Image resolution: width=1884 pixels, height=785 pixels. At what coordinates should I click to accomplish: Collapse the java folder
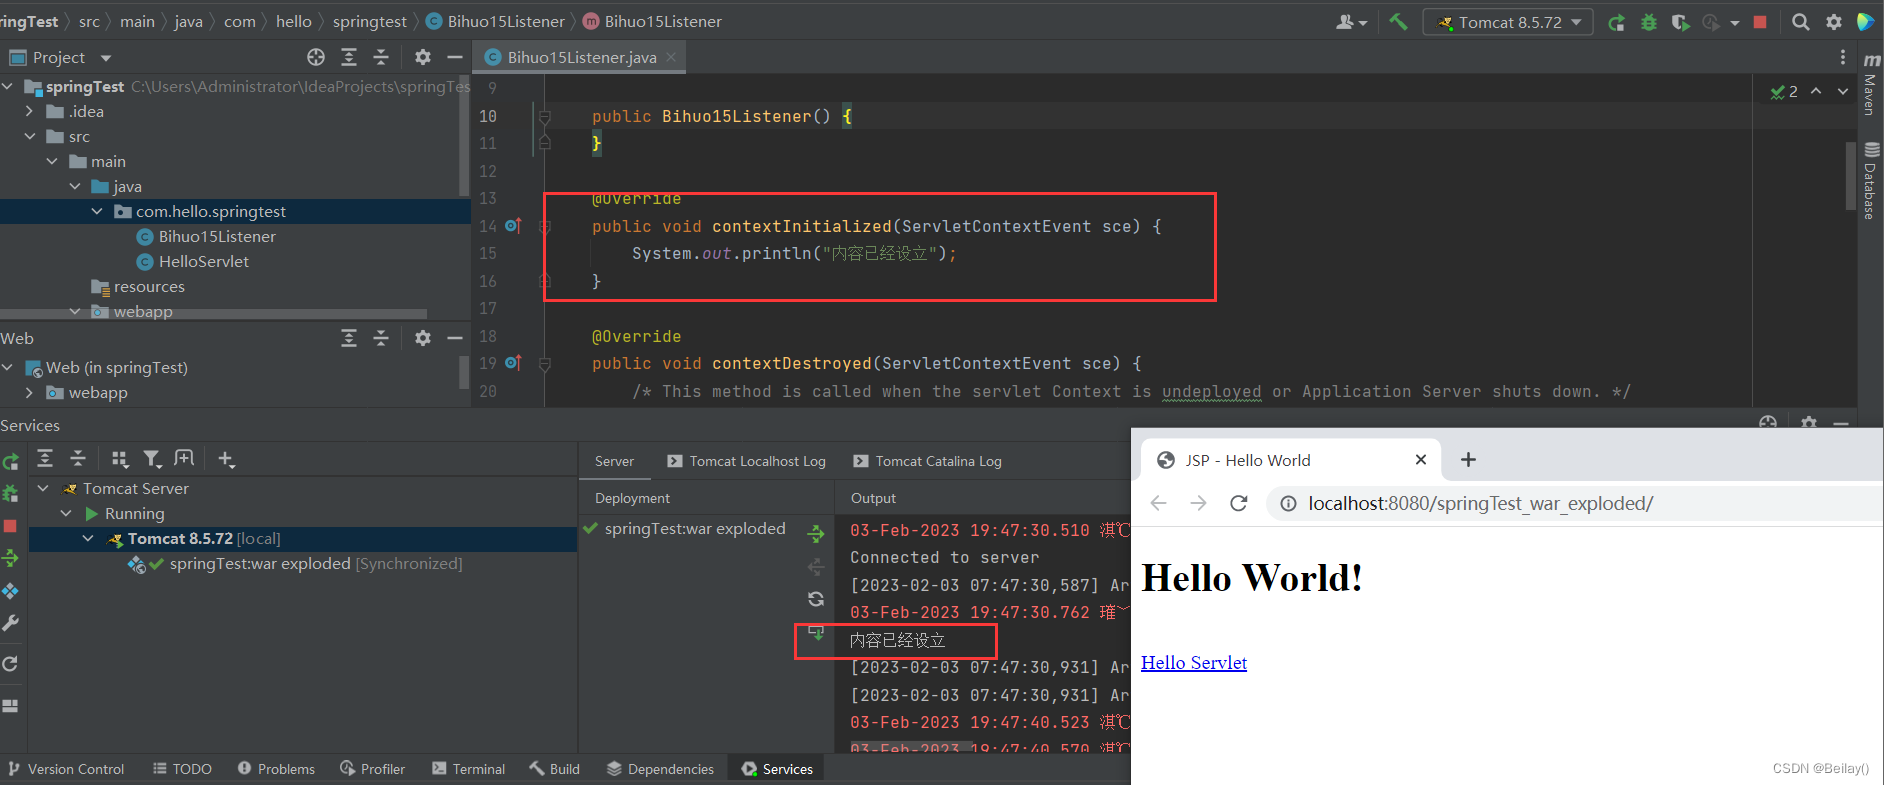point(75,186)
